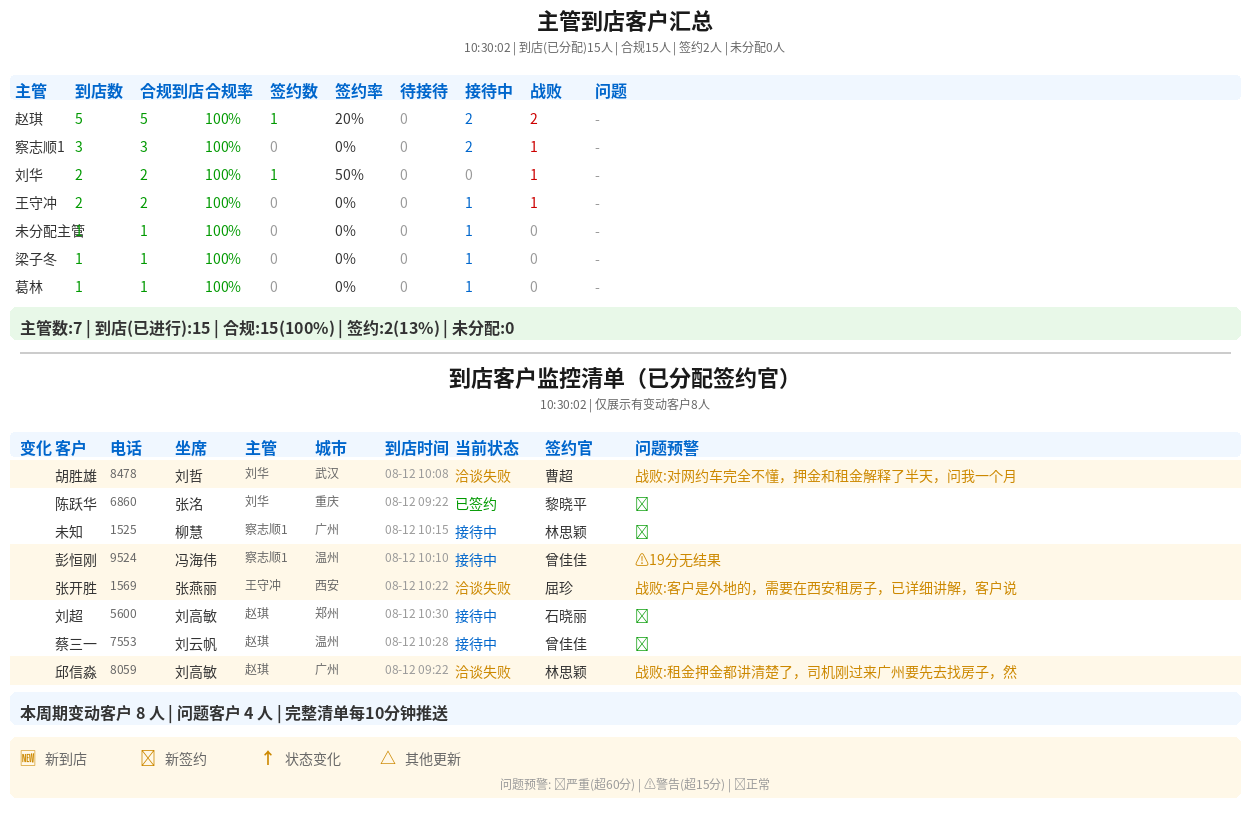1250x840 pixels.
Task: Click the 新到店 legend icon
Action: pyautogui.click(x=28, y=758)
